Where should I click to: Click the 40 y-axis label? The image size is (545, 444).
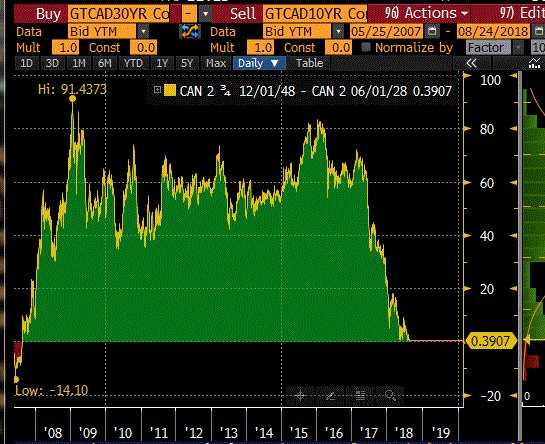coord(487,236)
